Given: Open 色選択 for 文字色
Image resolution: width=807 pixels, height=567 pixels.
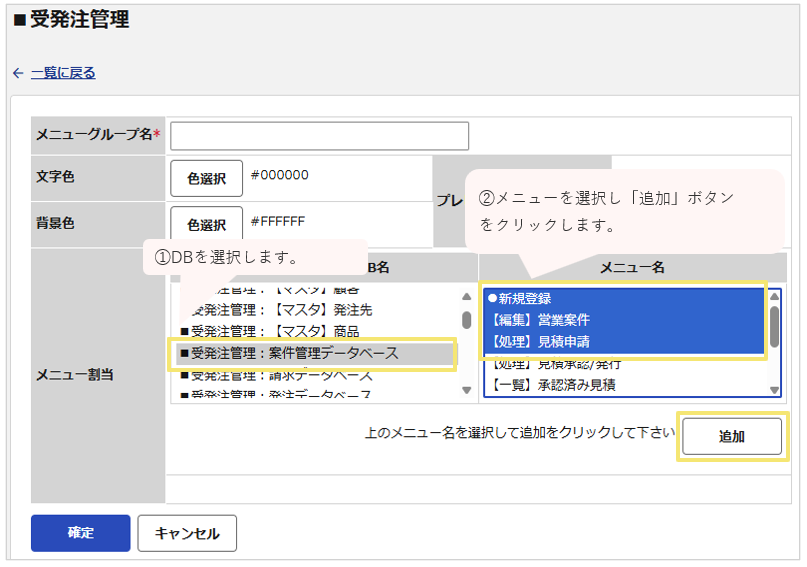Looking at the screenshot, I should 206,179.
